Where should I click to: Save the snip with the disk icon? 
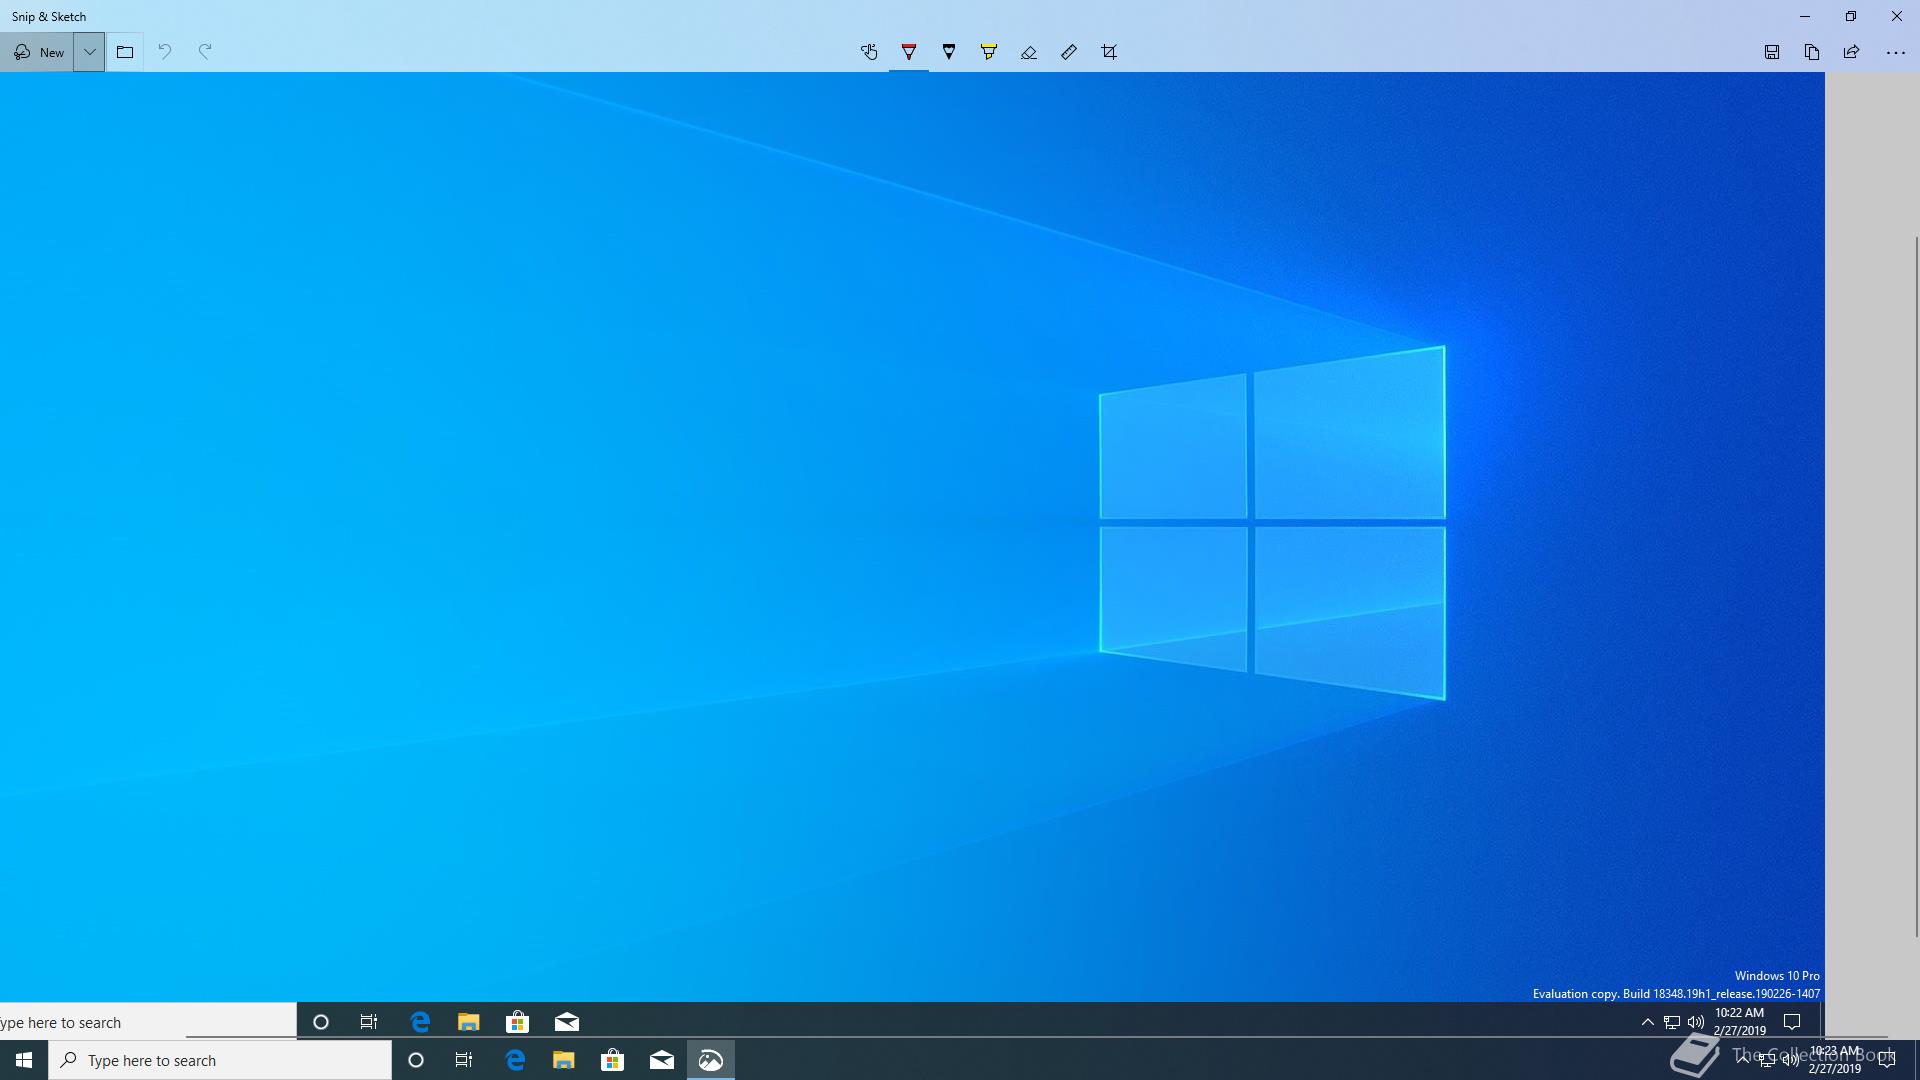(1772, 52)
